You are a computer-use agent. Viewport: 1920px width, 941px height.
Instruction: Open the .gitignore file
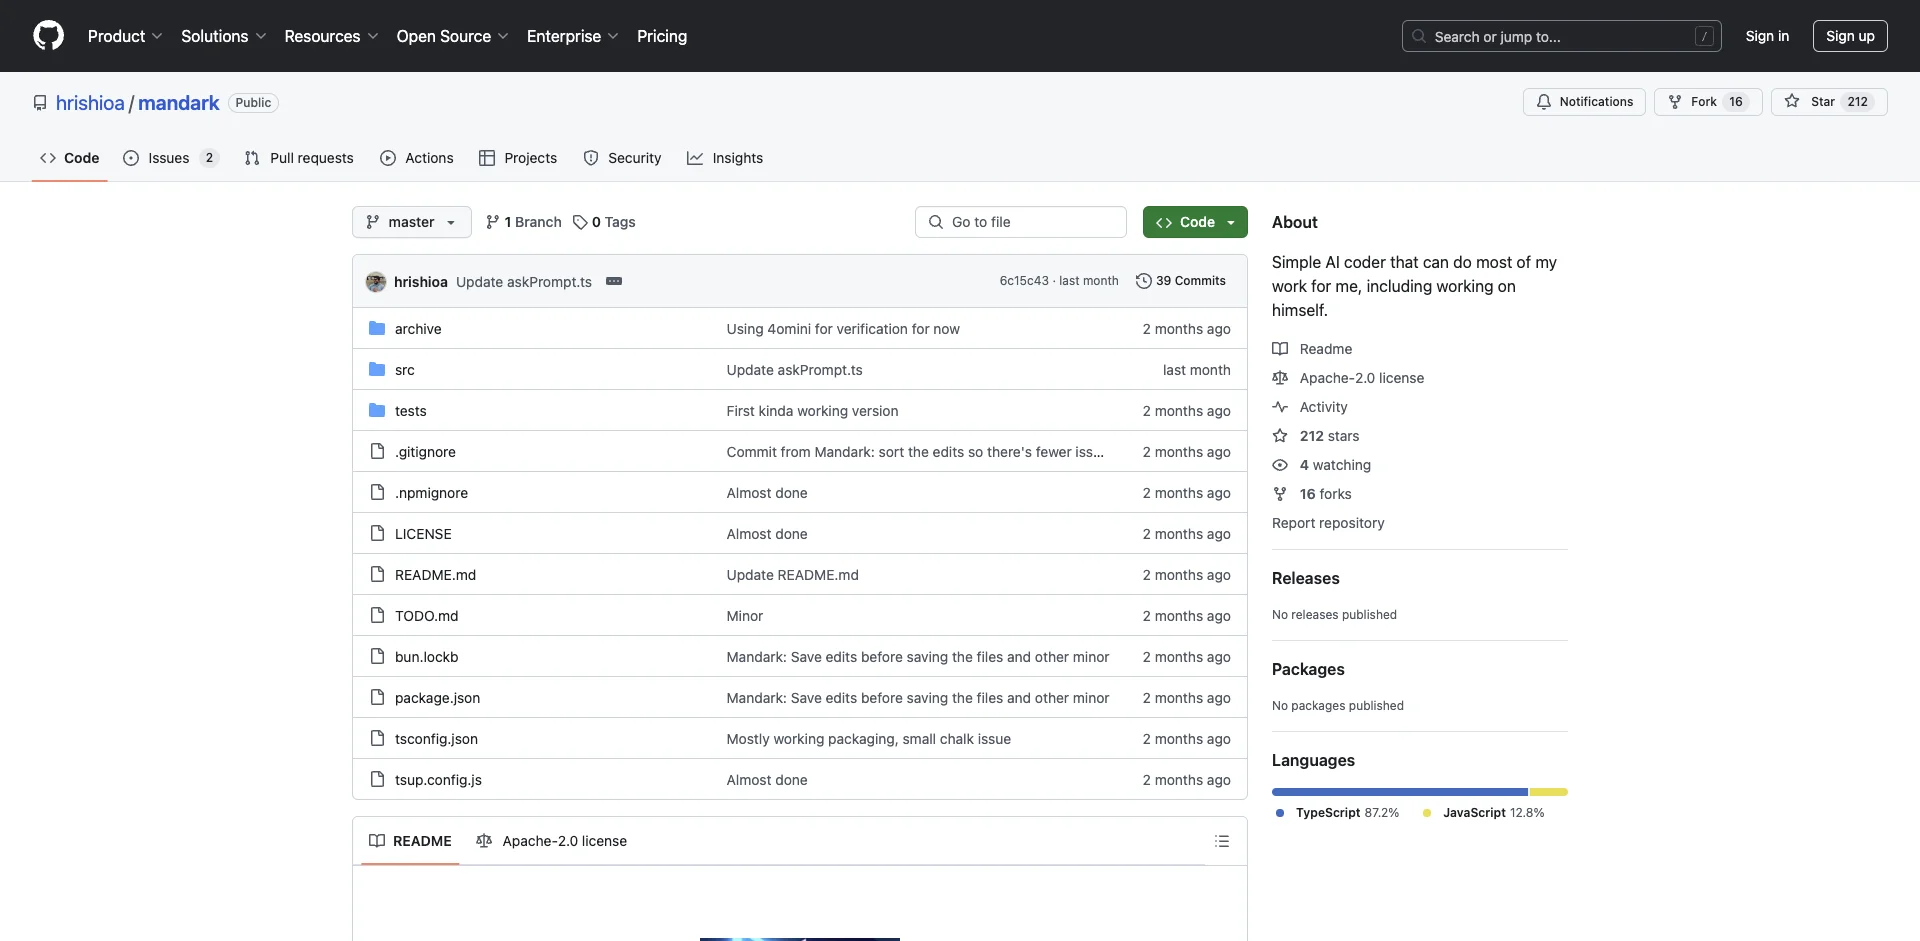coord(425,452)
